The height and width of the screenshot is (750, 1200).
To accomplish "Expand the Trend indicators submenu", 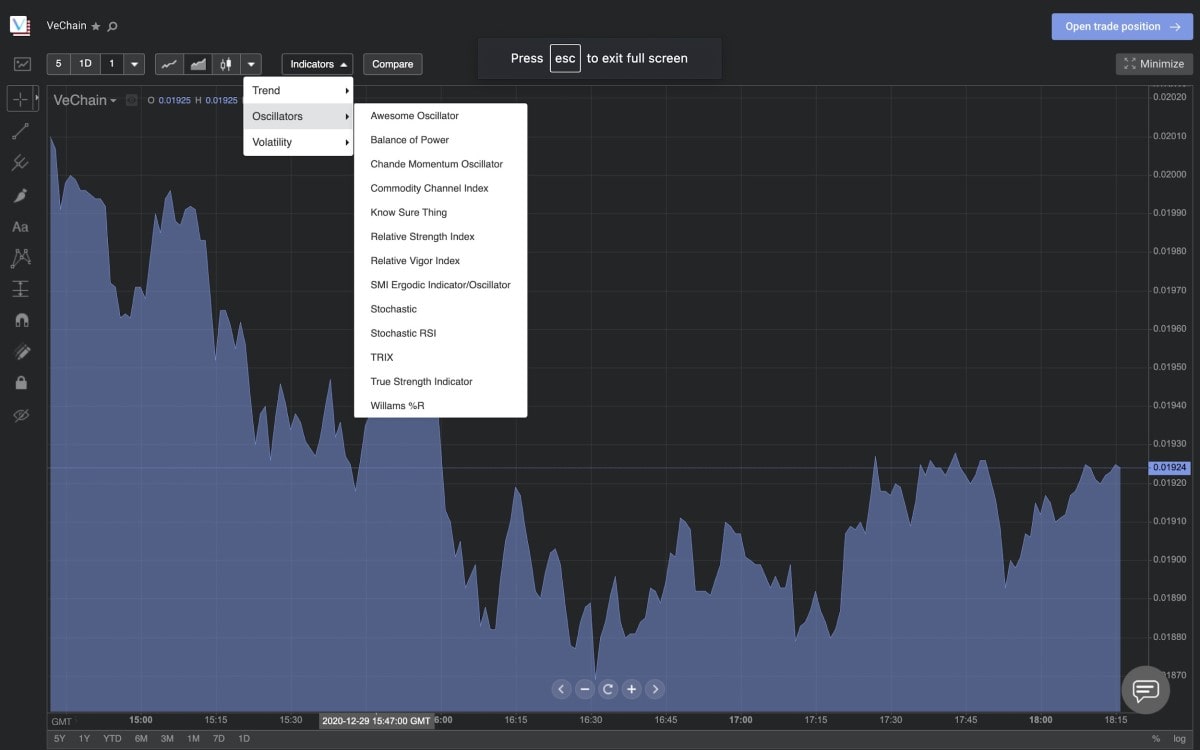I will 298,90.
